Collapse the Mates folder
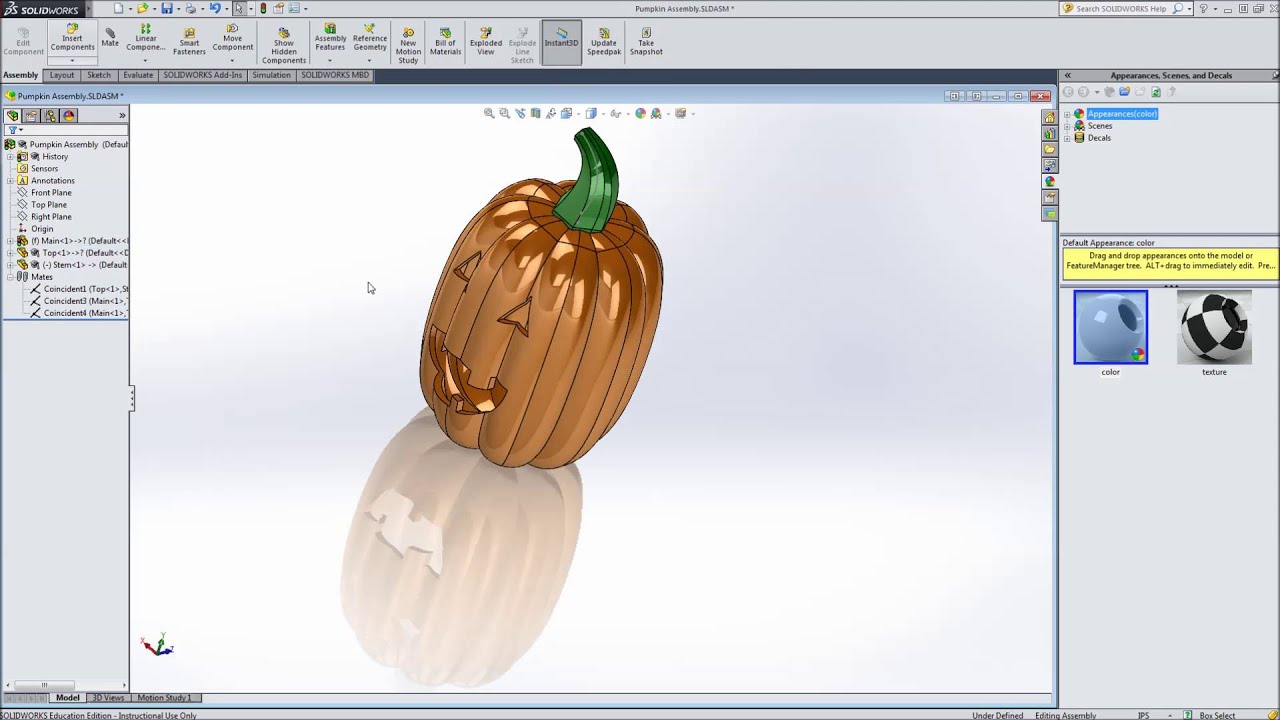This screenshot has width=1280, height=720. 10,277
